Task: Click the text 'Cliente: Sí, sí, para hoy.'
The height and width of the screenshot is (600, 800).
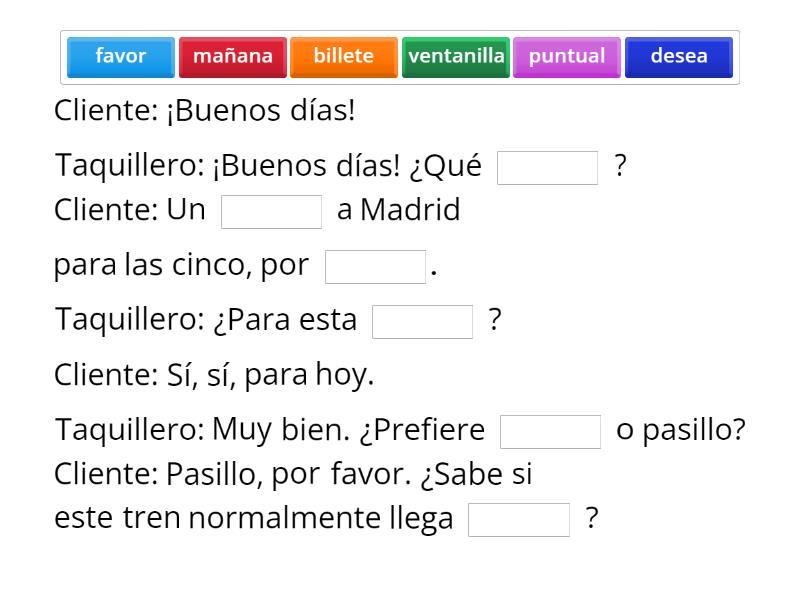Action: [x=214, y=376]
